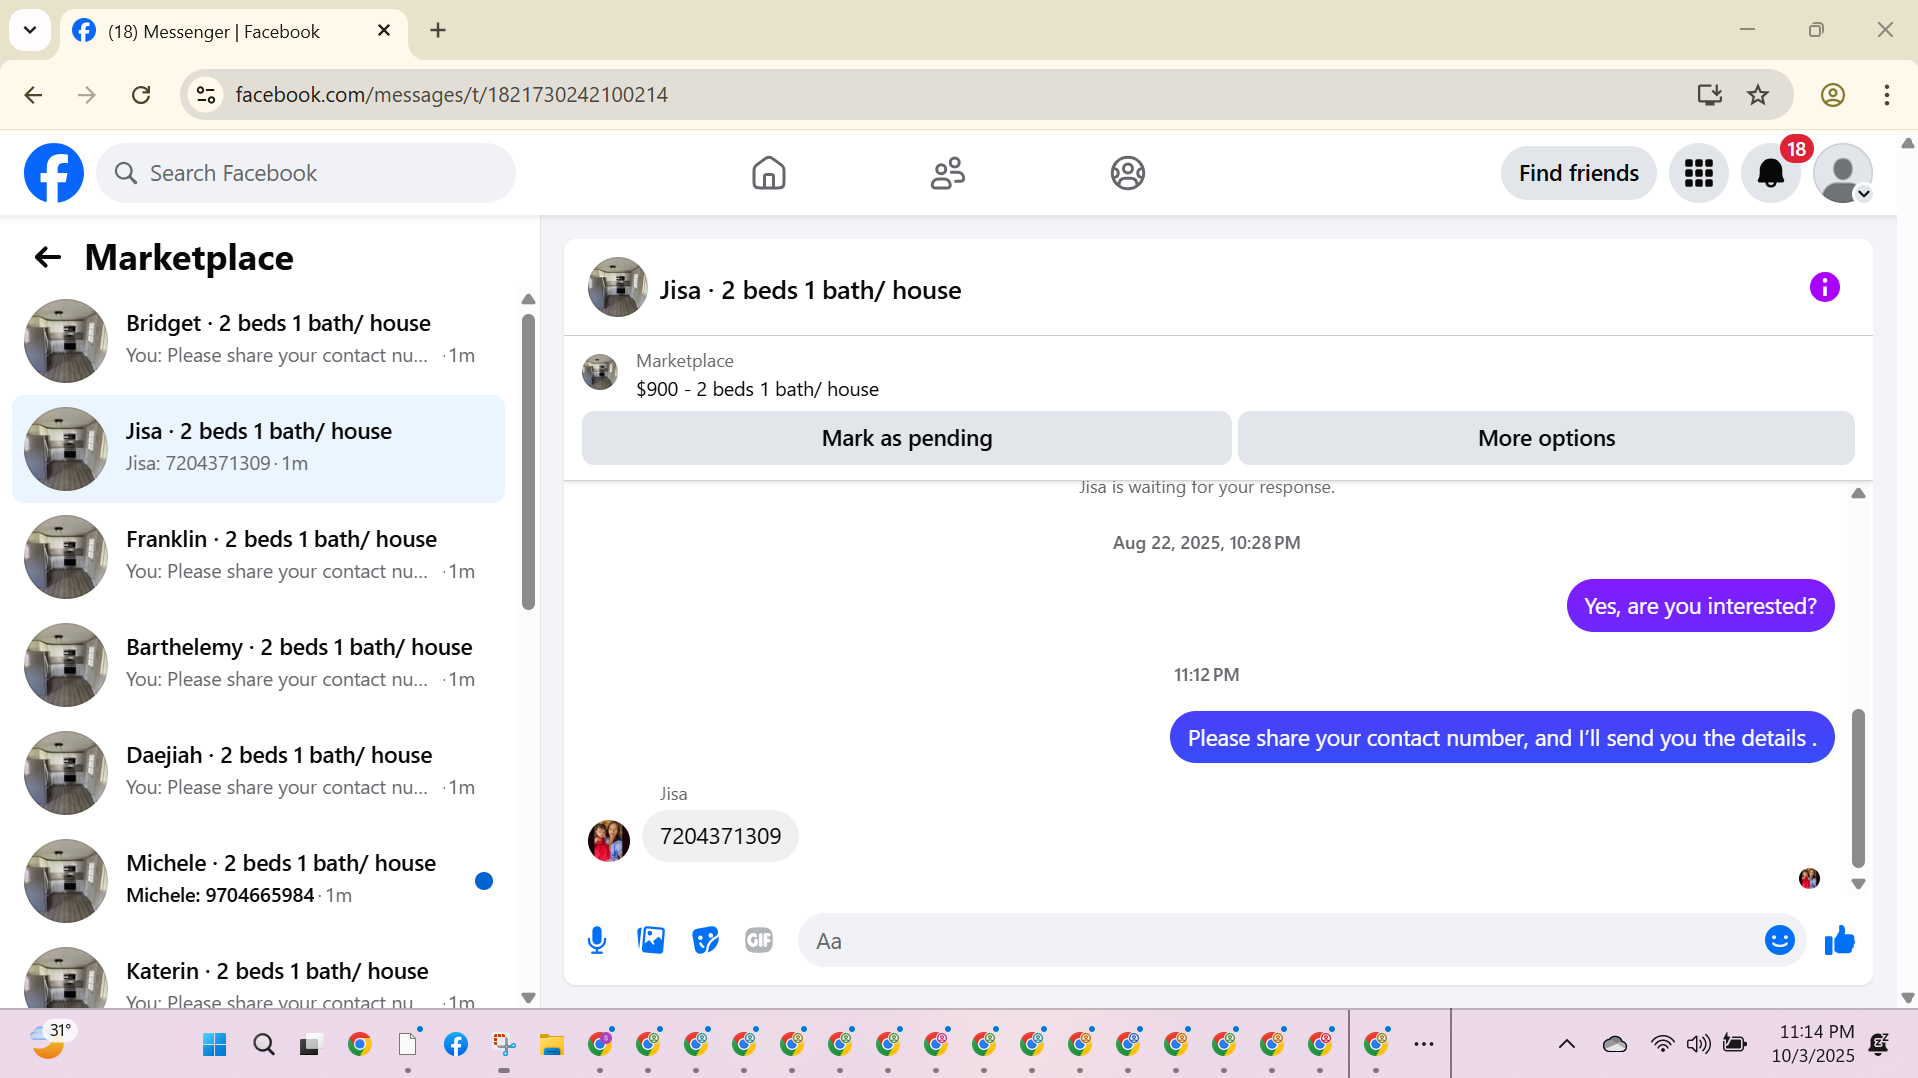The height and width of the screenshot is (1078, 1918).
Task: Open the taskbar clock and date
Action: tap(1812, 1044)
